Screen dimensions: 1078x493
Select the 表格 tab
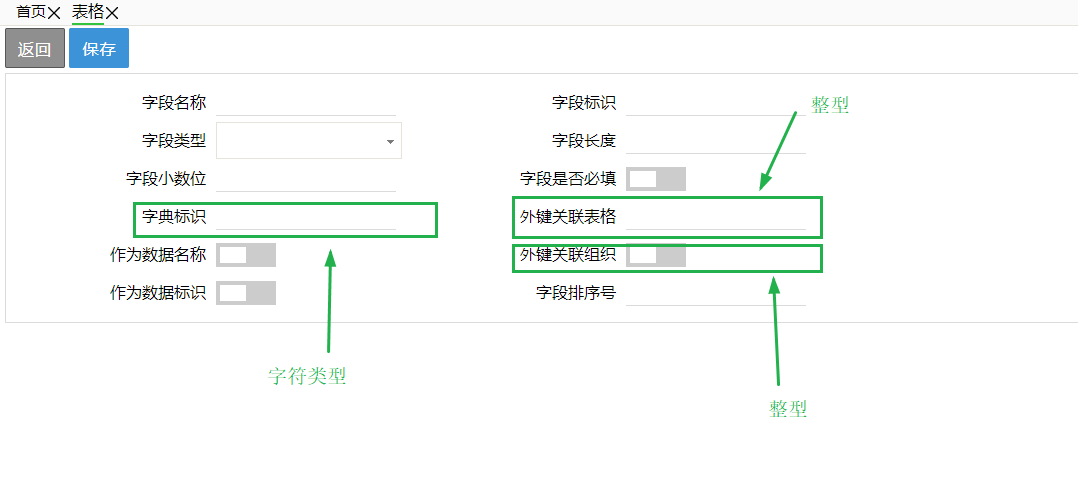pyautogui.click(x=88, y=12)
